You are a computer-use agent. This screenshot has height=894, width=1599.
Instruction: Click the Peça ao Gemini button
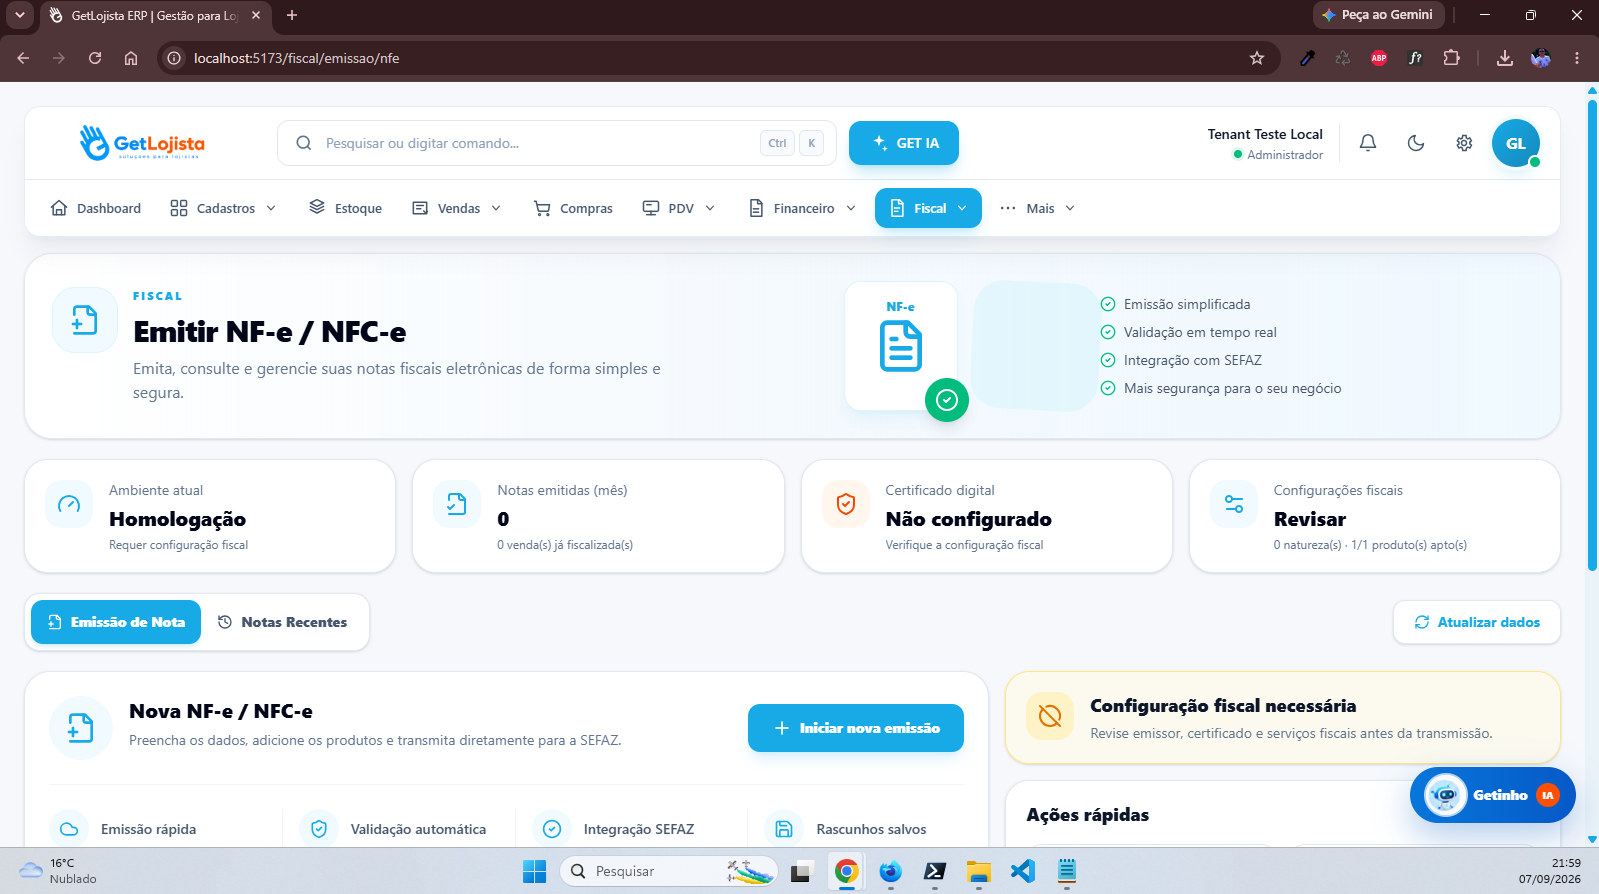pyautogui.click(x=1378, y=15)
